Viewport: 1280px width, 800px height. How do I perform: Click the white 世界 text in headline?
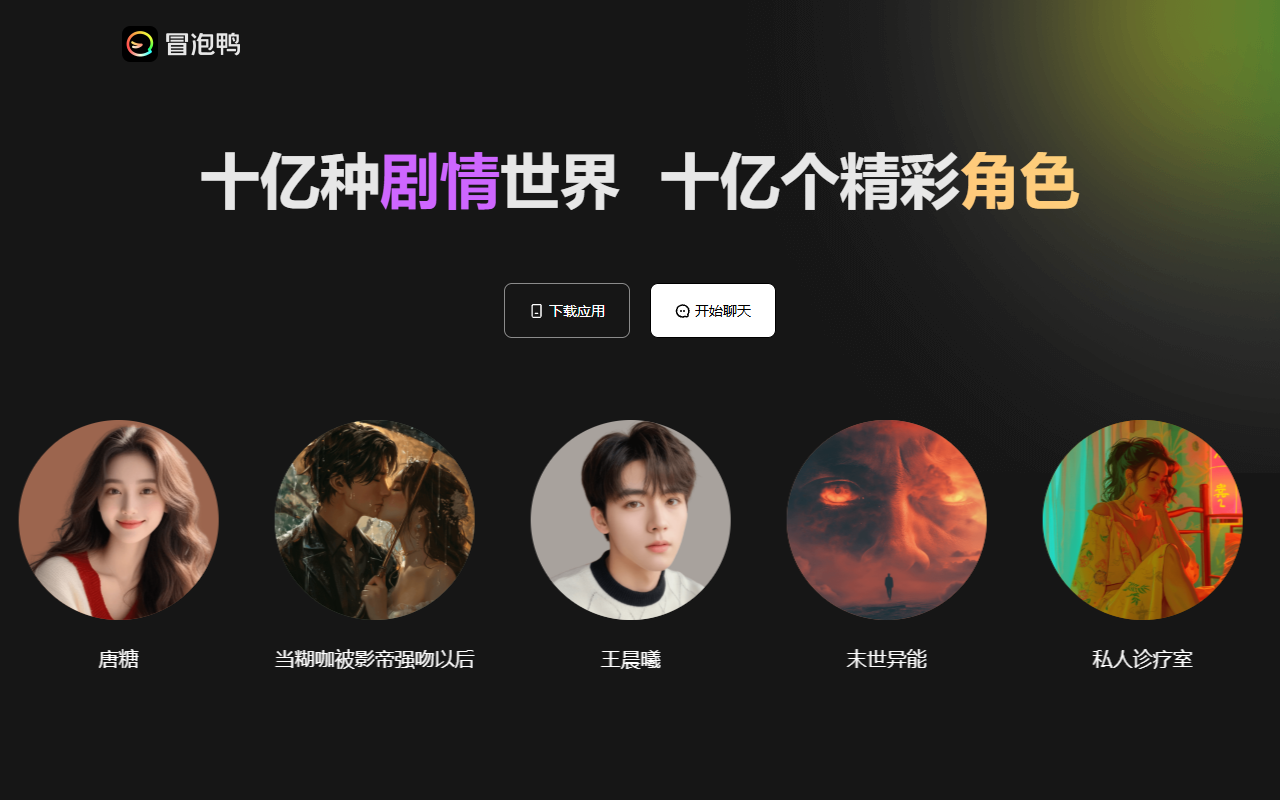click(560, 182)
